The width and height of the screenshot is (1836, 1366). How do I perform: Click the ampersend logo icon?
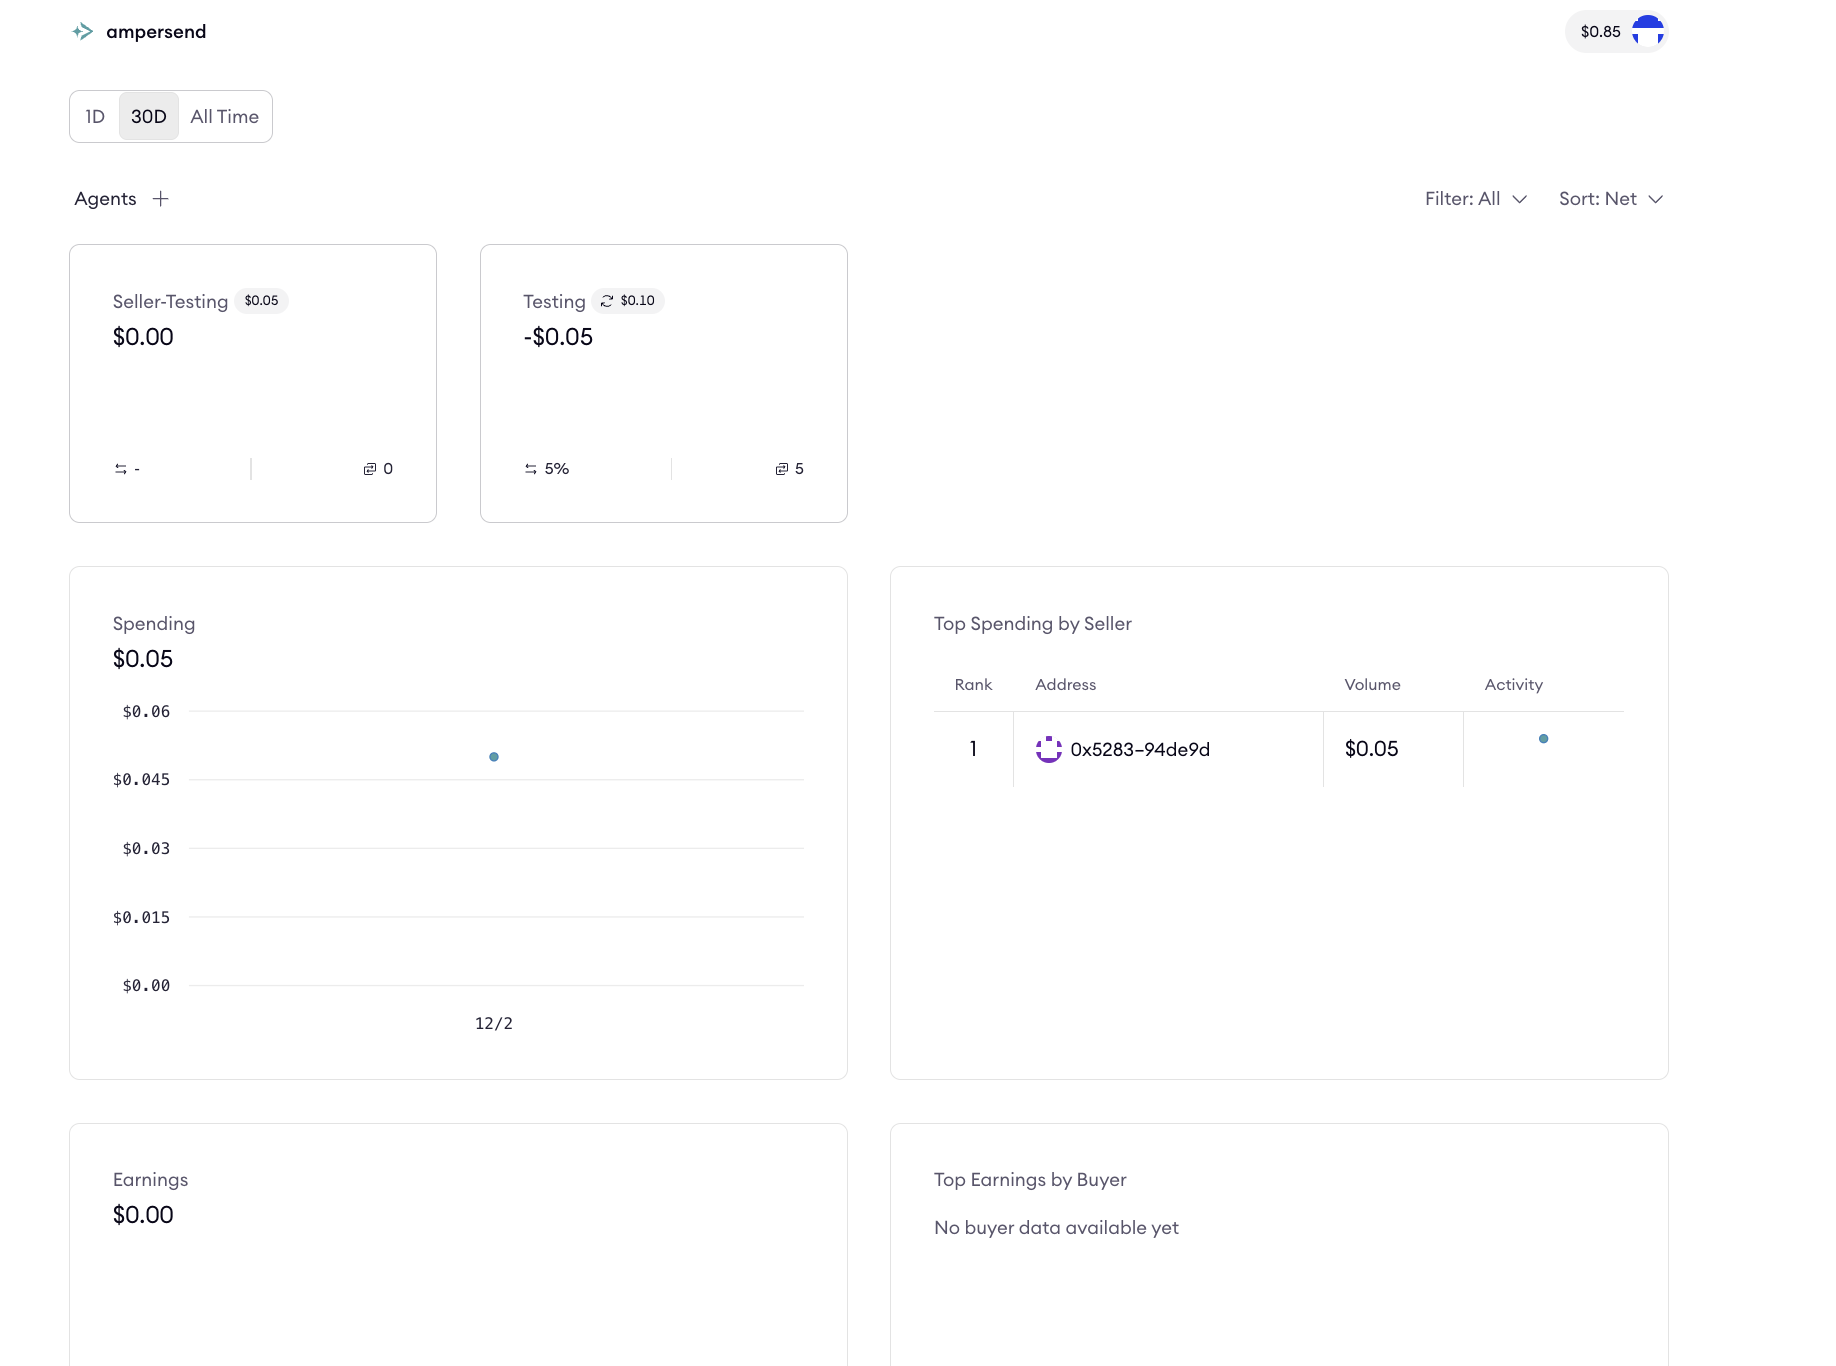(83, 31)
